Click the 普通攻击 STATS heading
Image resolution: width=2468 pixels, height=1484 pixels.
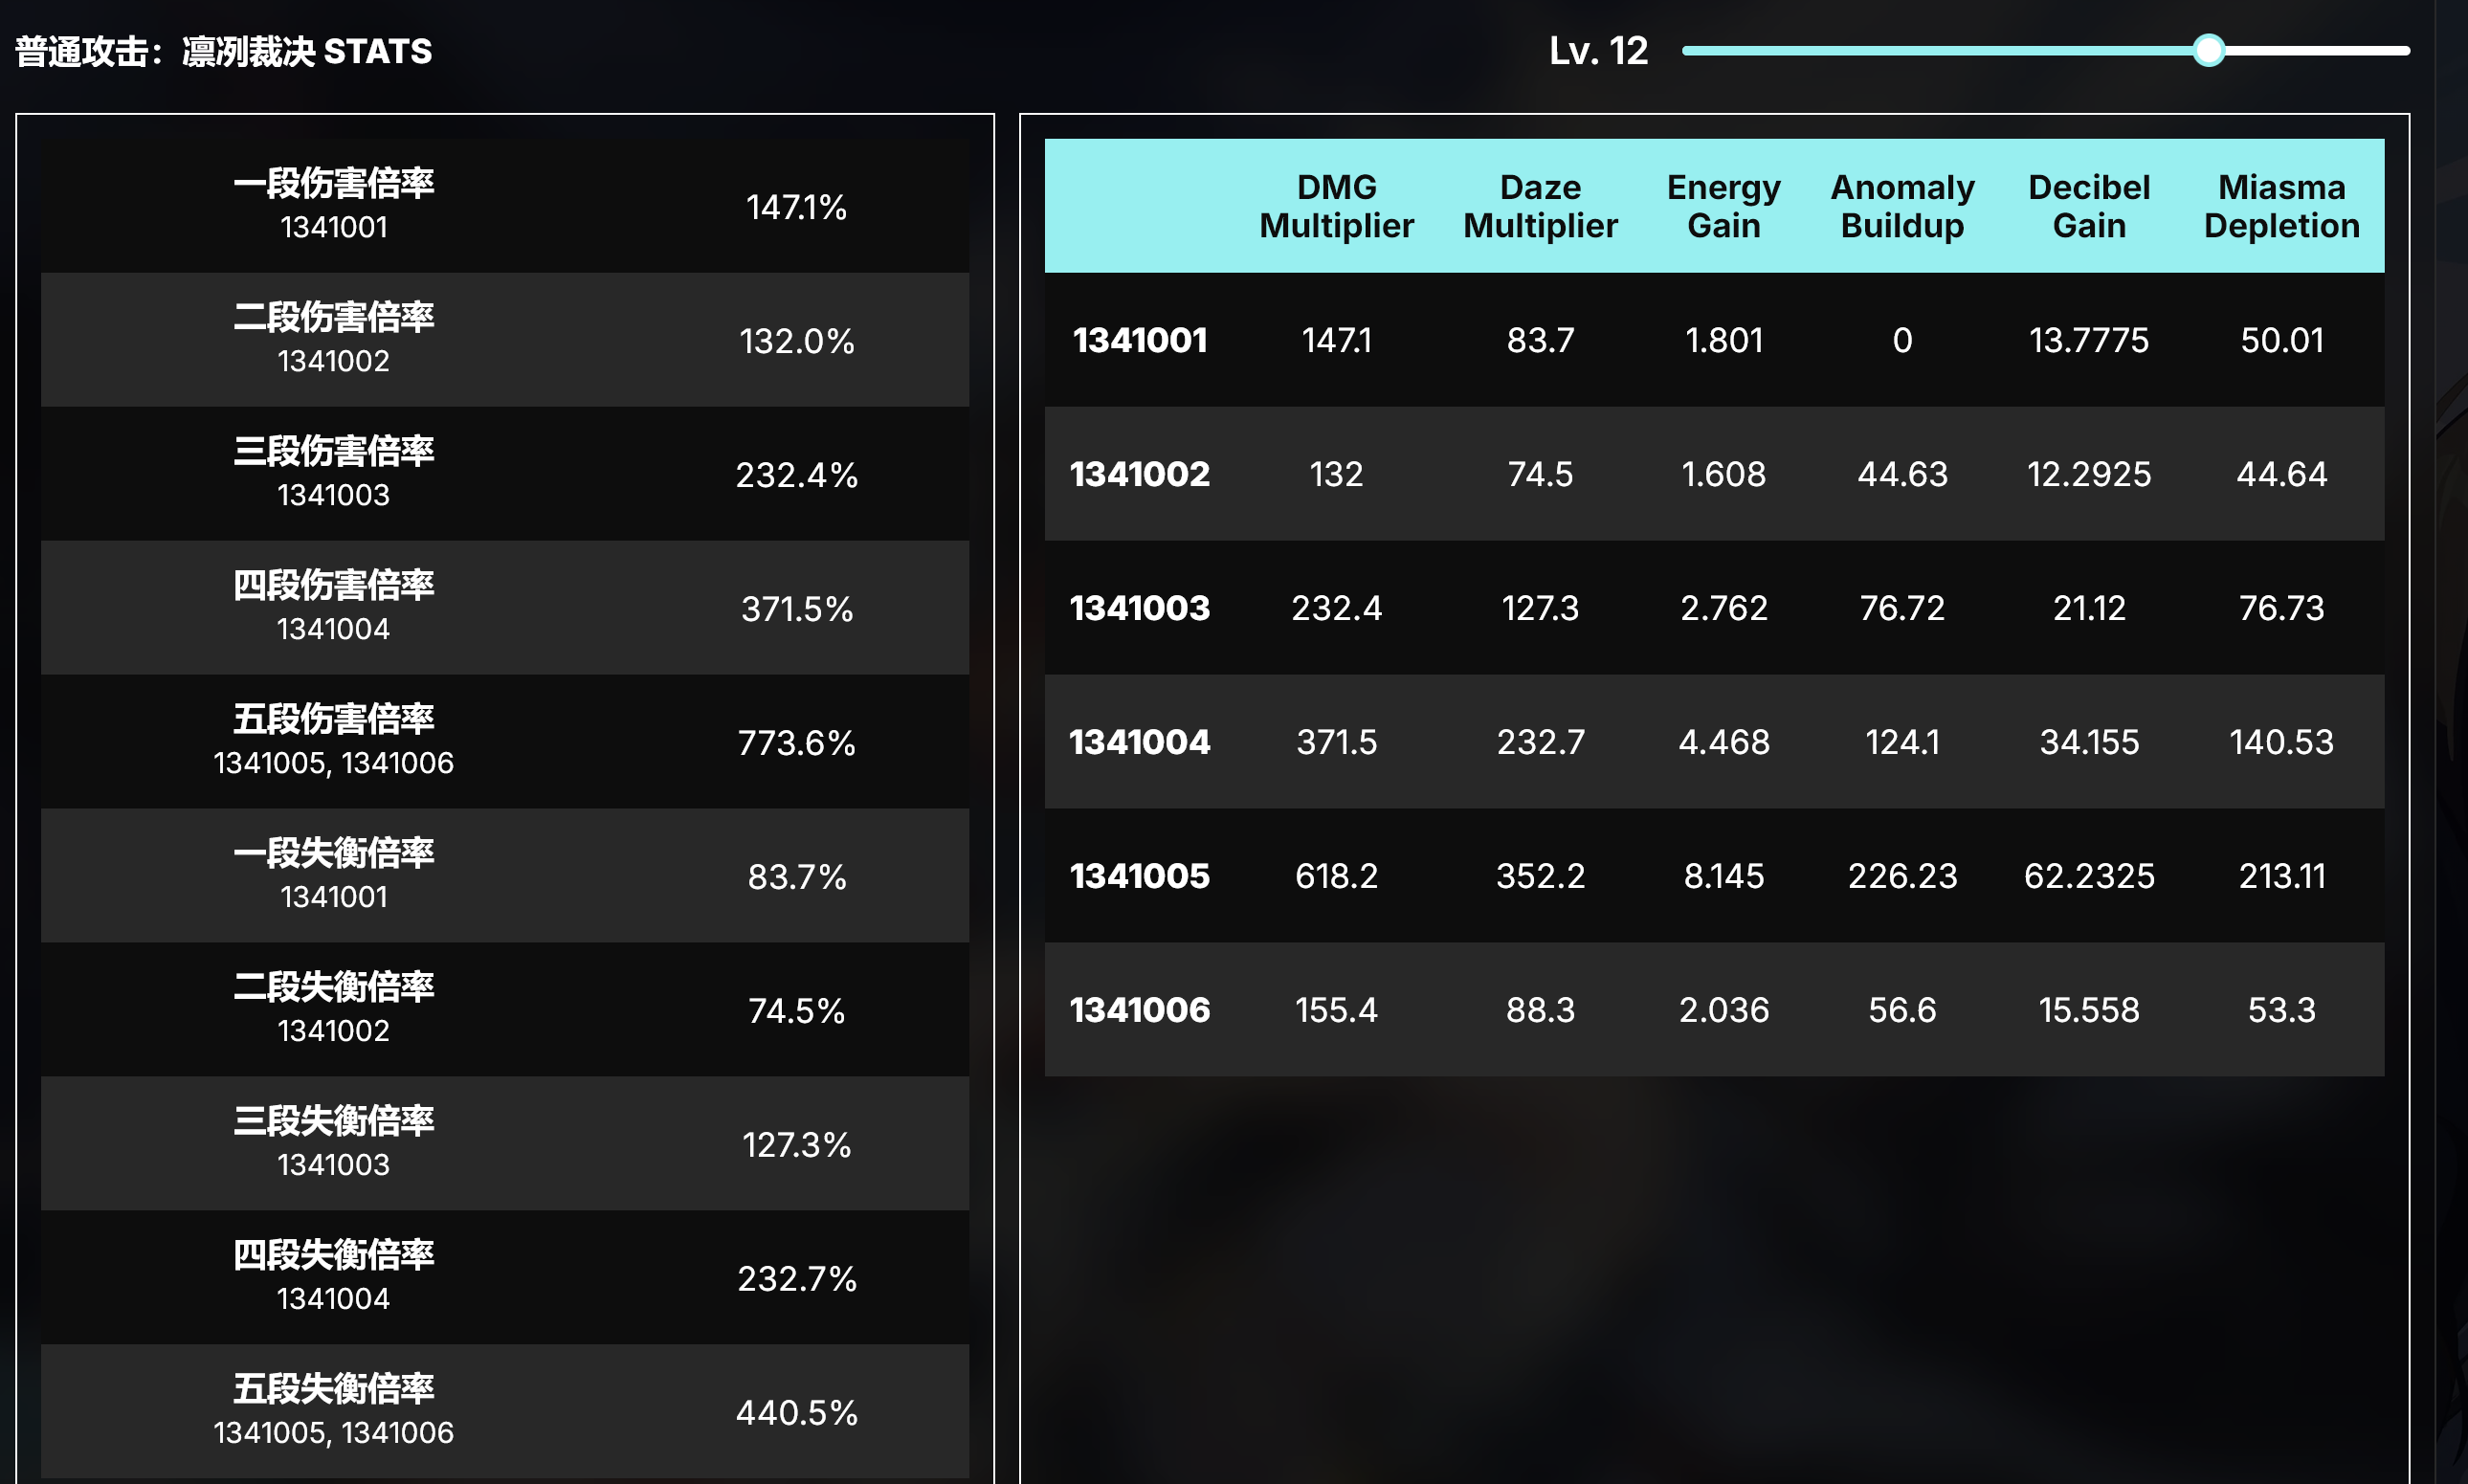(224, 51)
